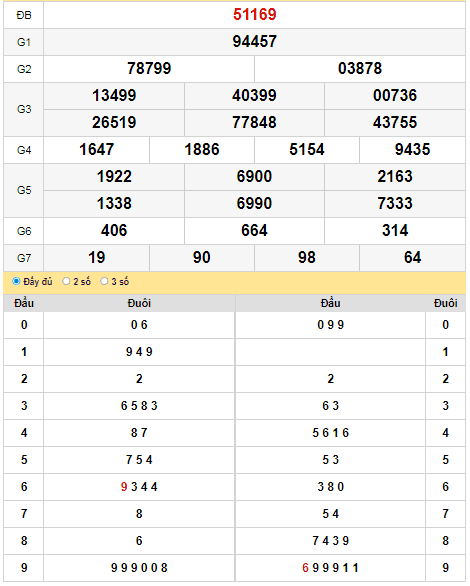Click the G1 prize number 94457

[x=254, y=41]
